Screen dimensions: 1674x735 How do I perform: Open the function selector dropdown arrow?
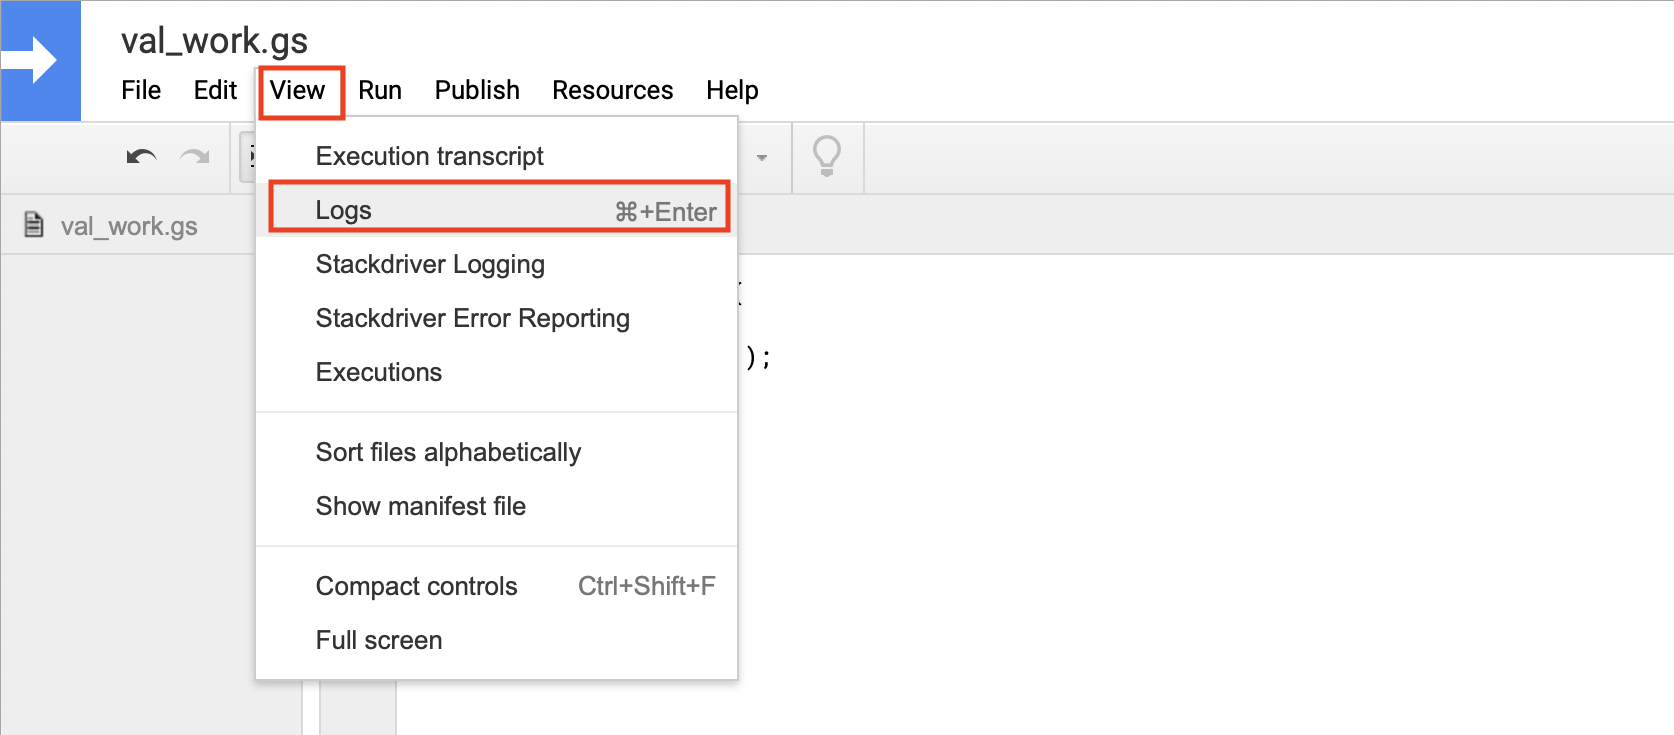pos(762,158)
